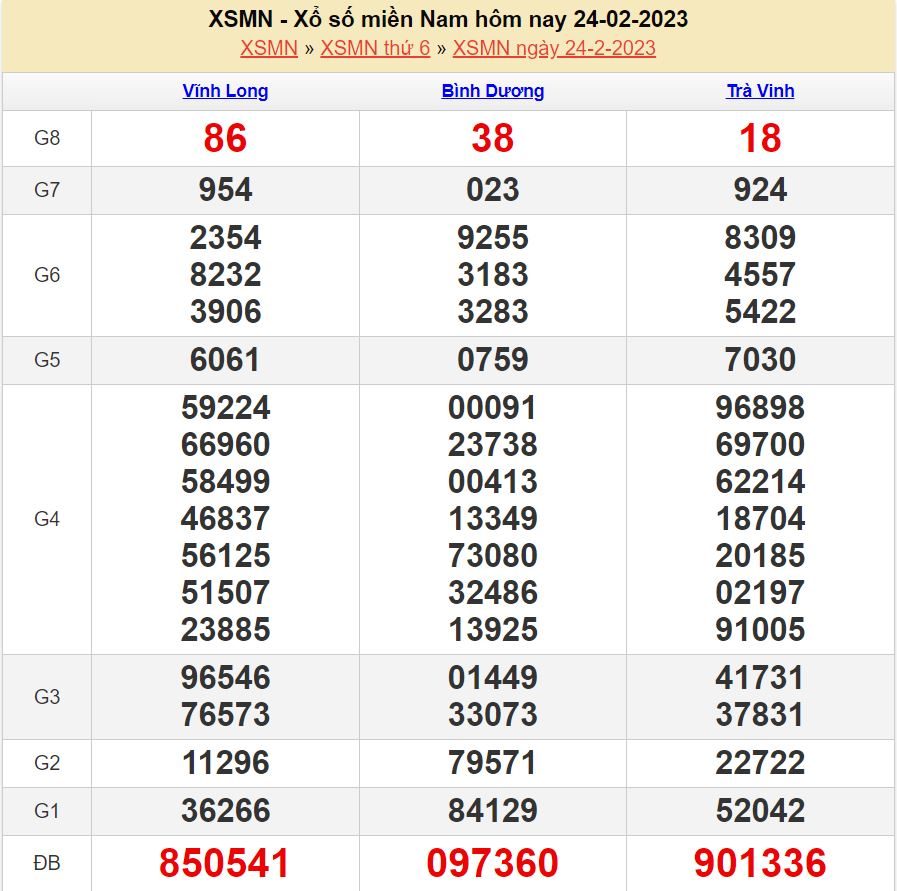Viewport: 897px width, 891px height.
Task: Select the G7 prize row label
Action: tap(47, 189)
